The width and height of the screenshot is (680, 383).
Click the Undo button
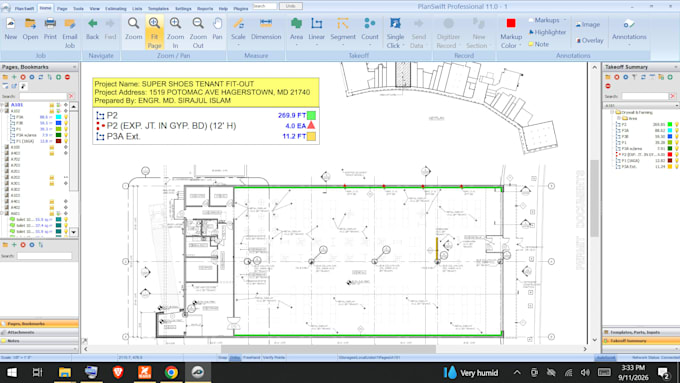(x=291, y=6)
